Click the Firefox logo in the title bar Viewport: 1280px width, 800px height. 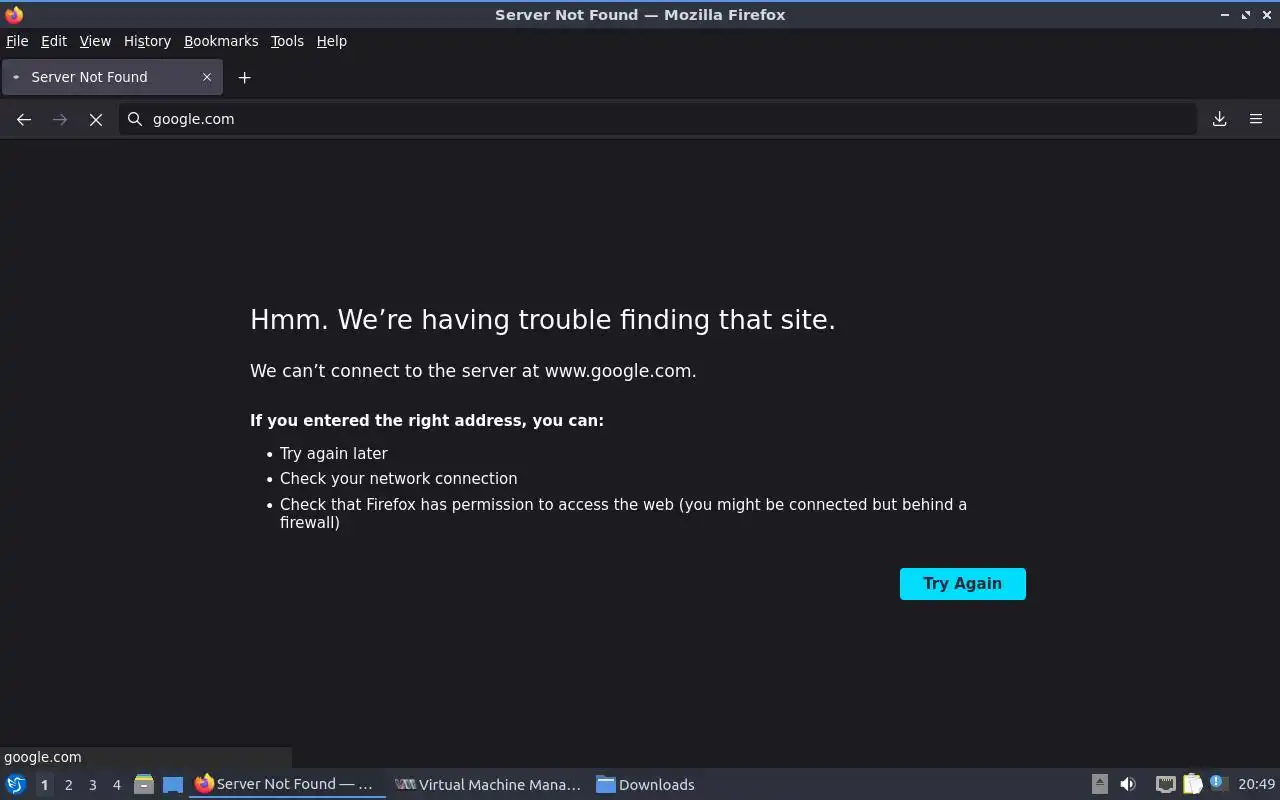point(14,14)
